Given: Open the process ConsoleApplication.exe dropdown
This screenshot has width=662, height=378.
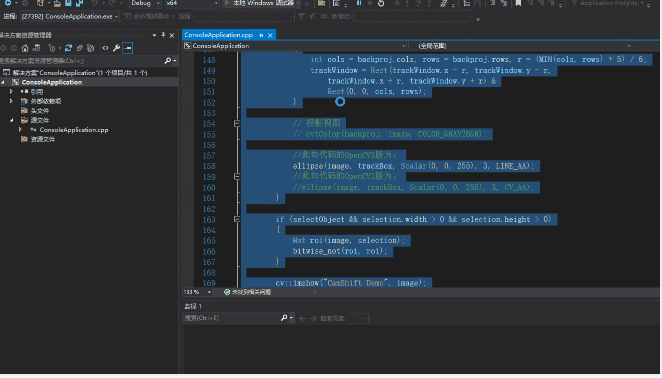Looking at the screenshot, I should [x=71, y=16].
